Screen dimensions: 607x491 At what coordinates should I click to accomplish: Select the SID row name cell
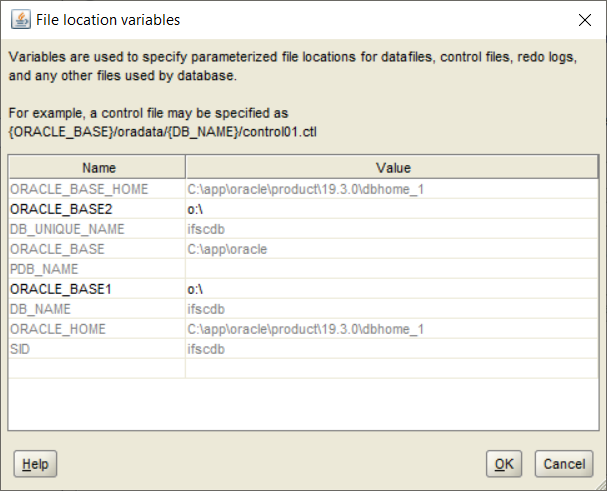[x=97, y=349]
